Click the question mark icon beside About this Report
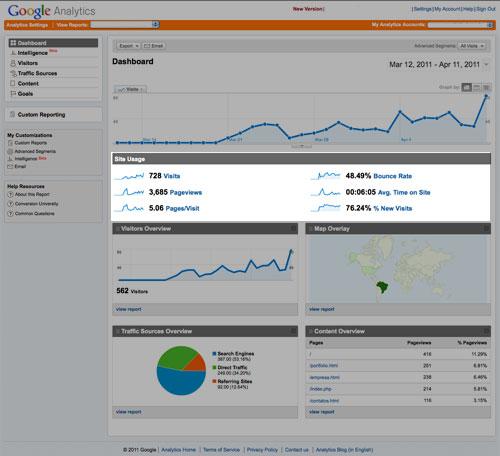Screen dimensions: 500x456 (10, 194)
